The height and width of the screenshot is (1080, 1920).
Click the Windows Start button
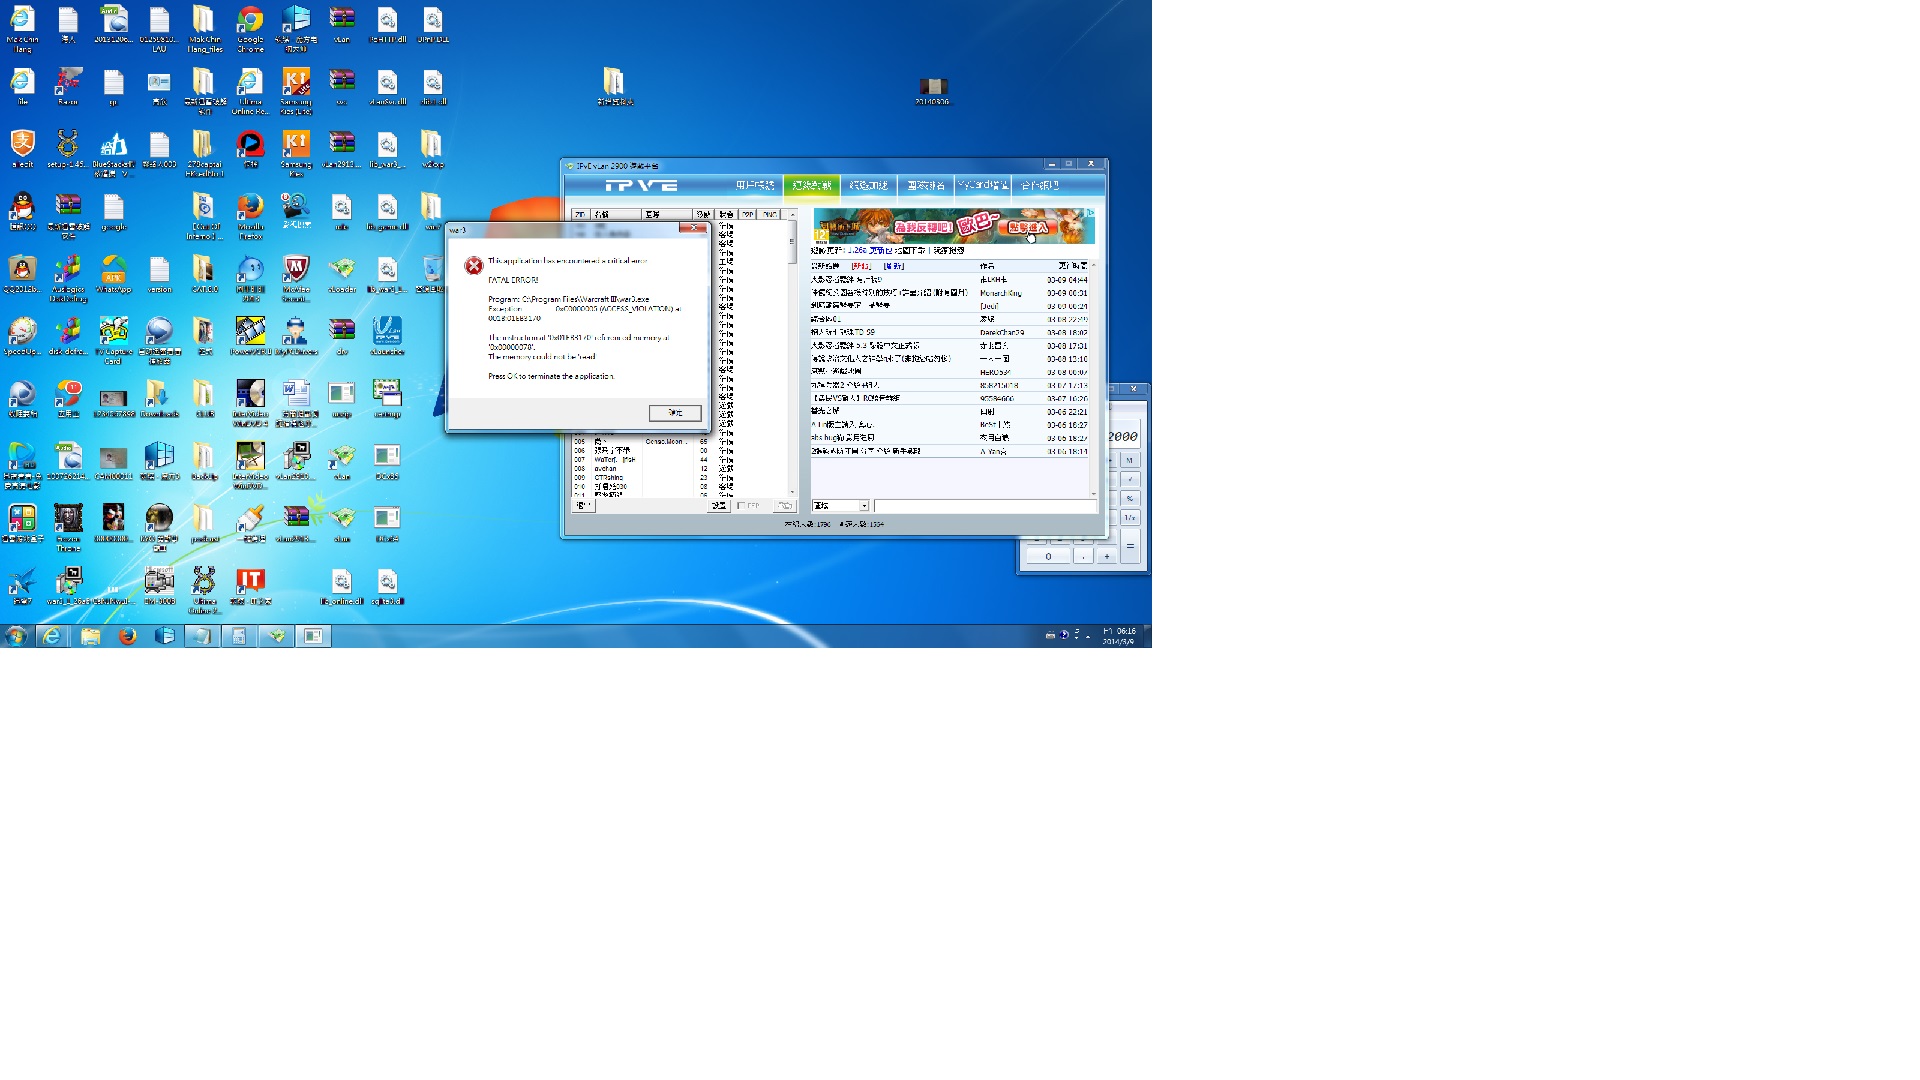pos(15,636)
